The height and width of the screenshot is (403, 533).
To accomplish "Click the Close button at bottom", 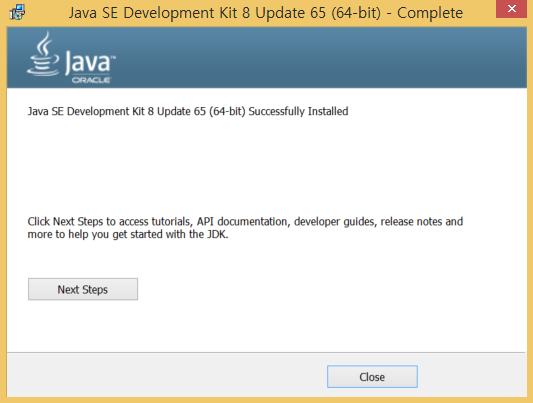I will (372, 376).
